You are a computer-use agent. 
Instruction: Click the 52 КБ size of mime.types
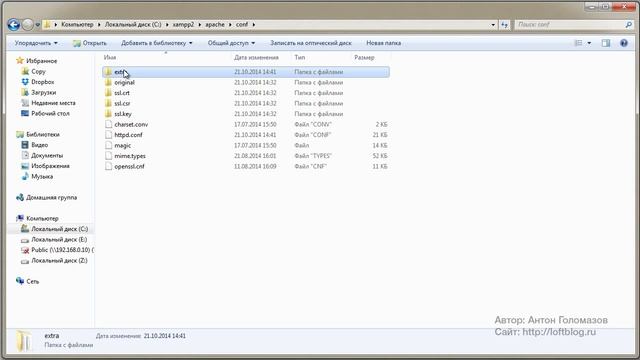pyautogui.click(x=380, y=156)
